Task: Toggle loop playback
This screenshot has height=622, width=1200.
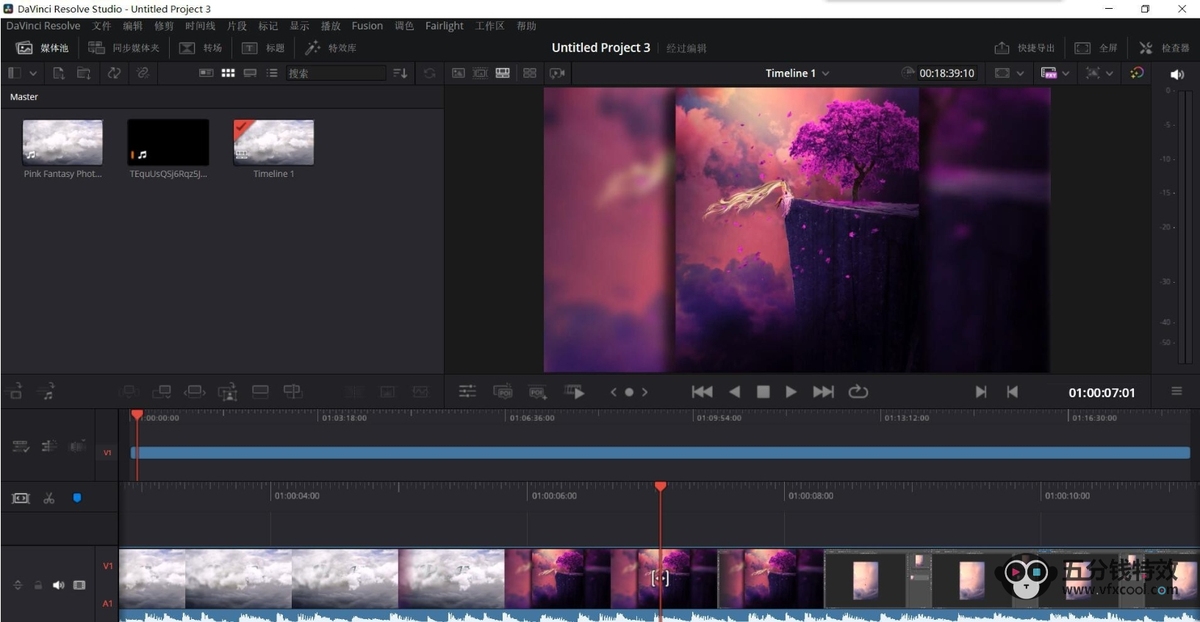Action: 858,392
